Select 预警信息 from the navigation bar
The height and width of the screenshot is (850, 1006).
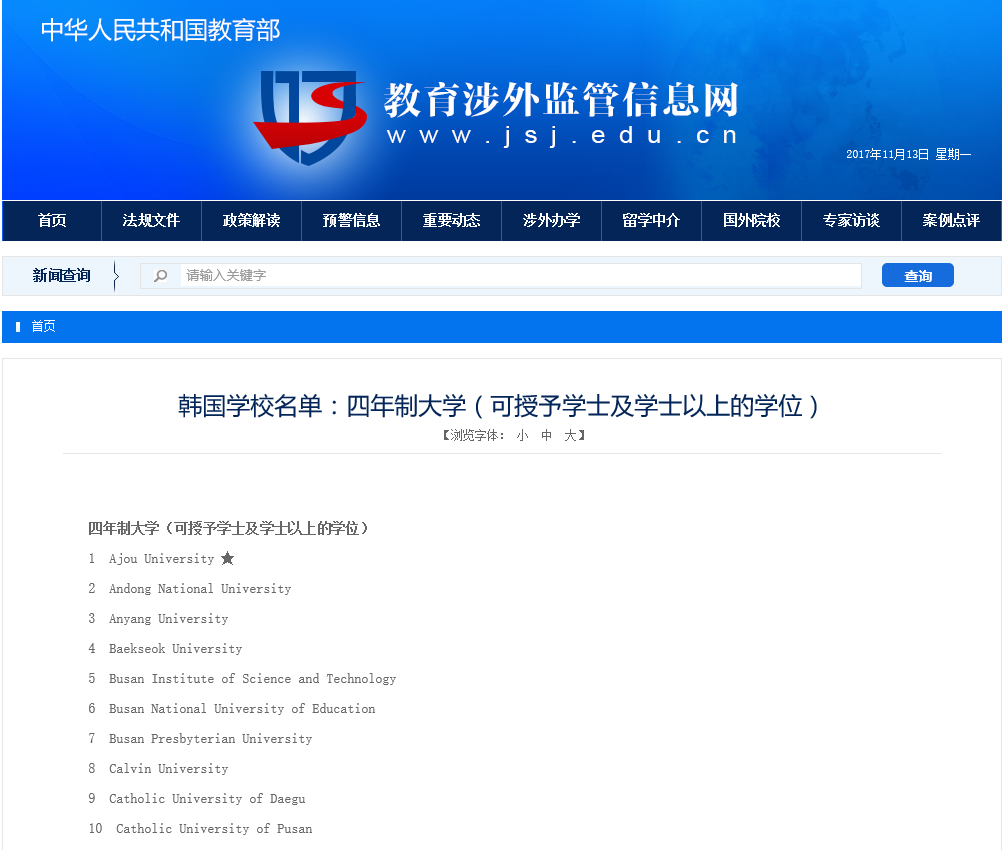tap(352, 221)
